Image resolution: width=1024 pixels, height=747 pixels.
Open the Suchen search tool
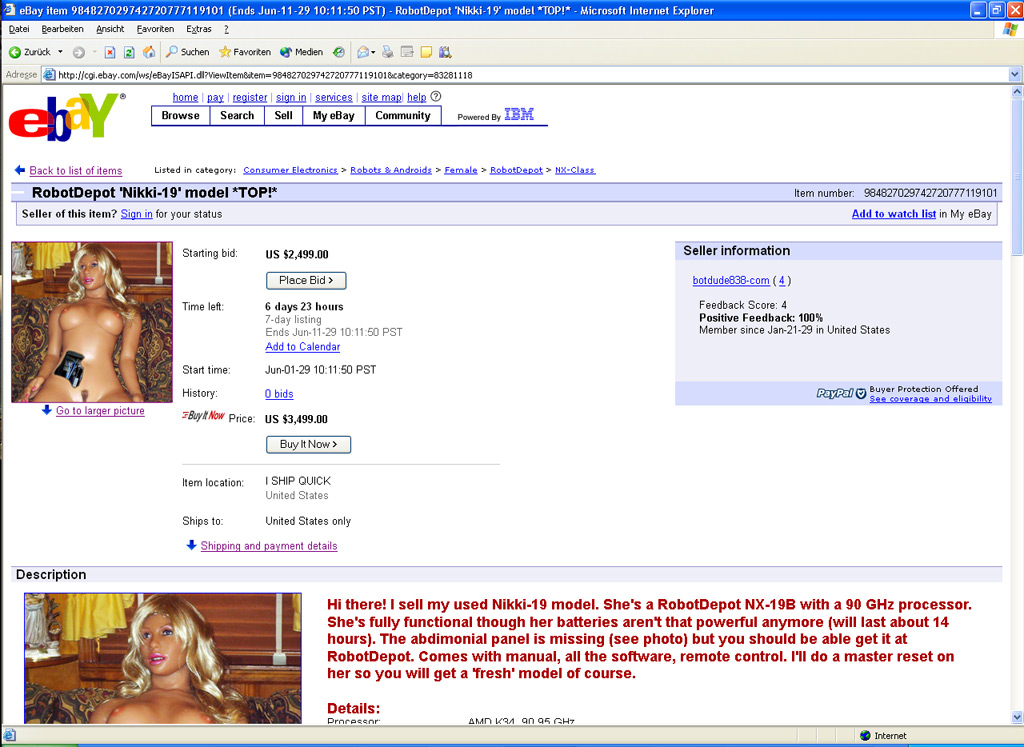(188, 52)
